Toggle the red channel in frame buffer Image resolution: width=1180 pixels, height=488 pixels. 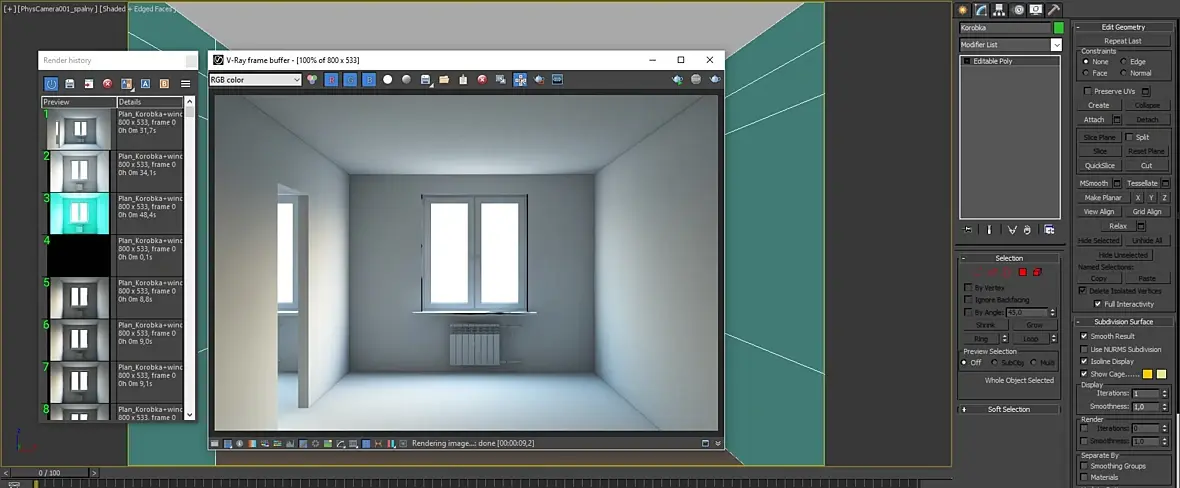pyautogui.click(x=331, y=80)
